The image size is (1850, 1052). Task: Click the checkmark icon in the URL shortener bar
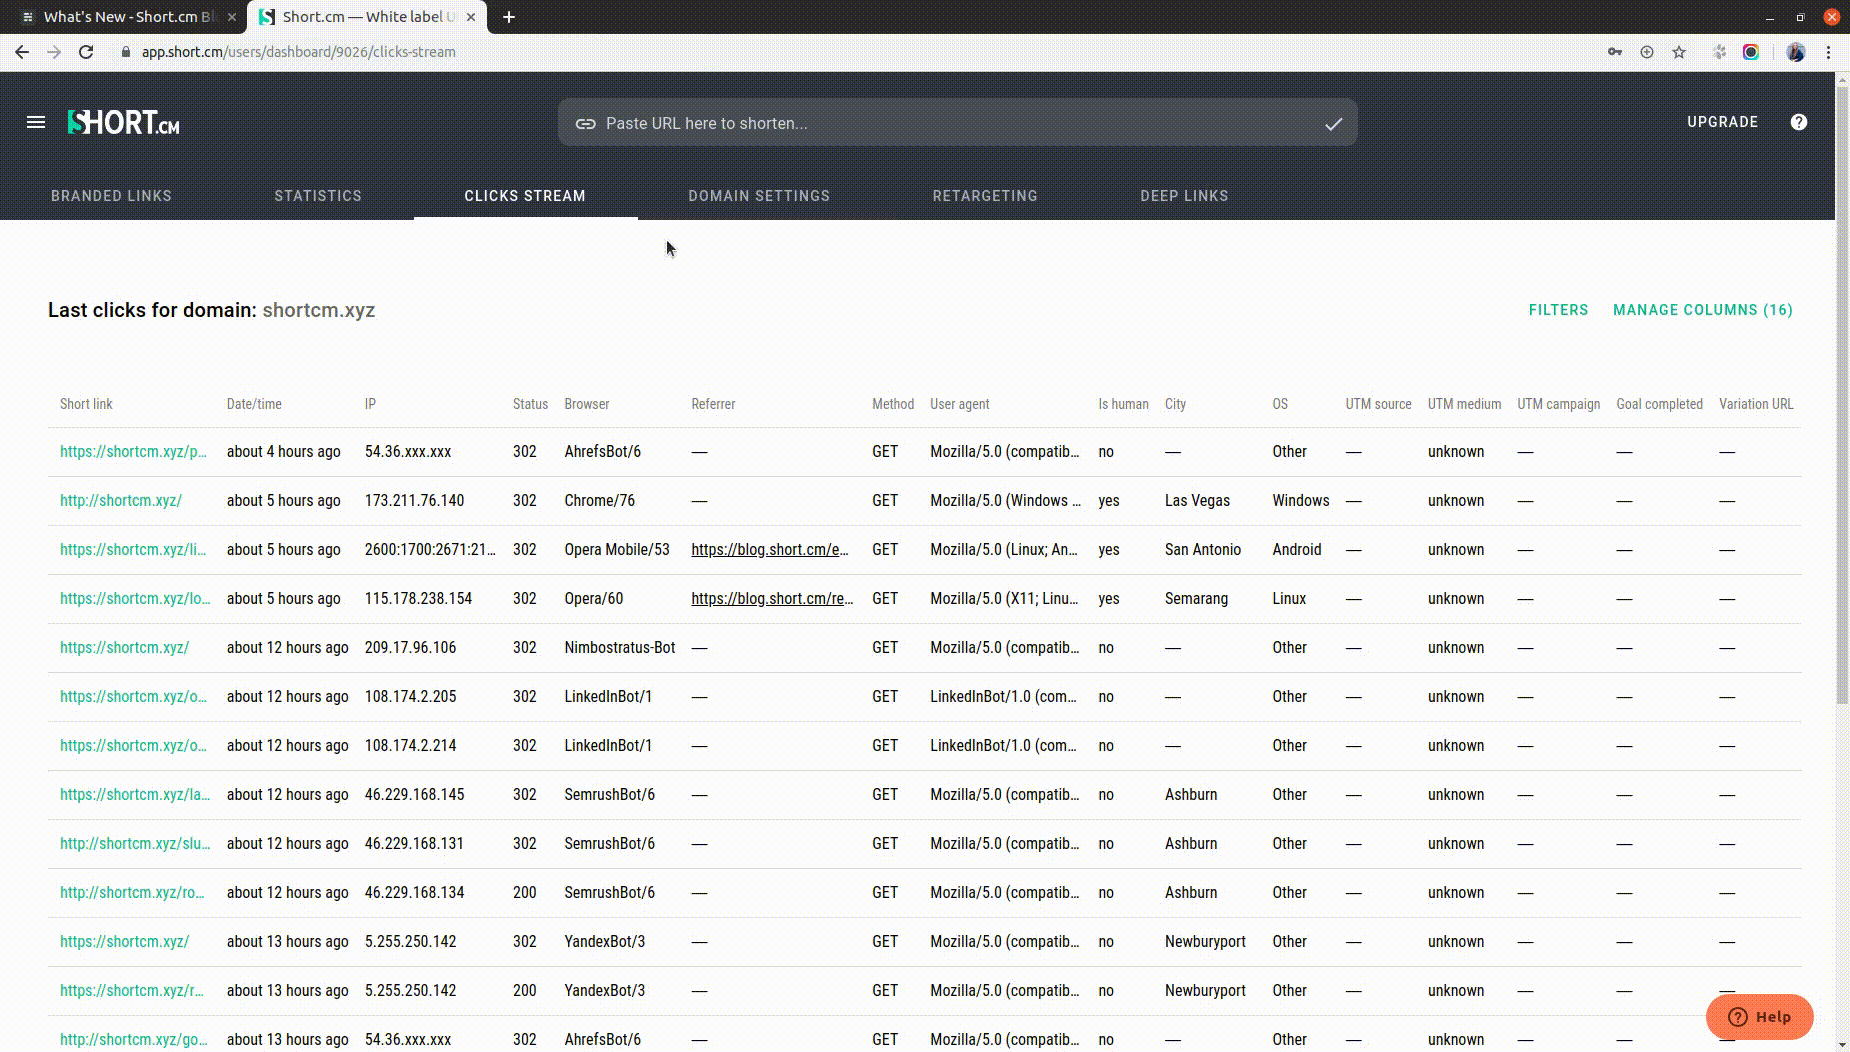(1331, 124)
